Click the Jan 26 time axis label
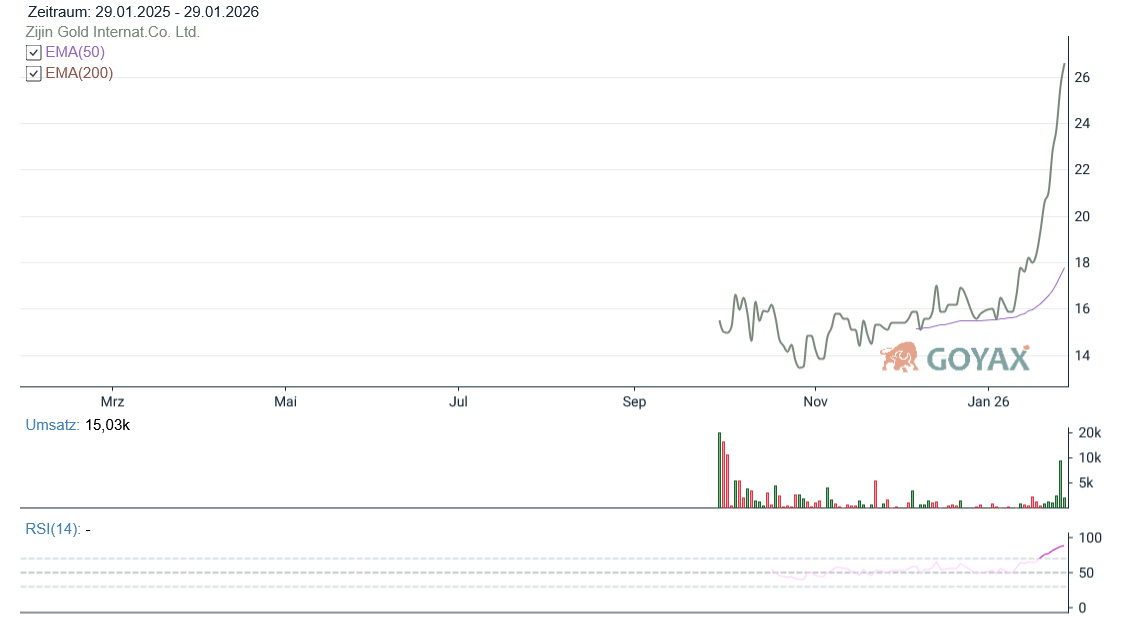The height and width of the screenshot is (617, 1140). coord(988,402)
